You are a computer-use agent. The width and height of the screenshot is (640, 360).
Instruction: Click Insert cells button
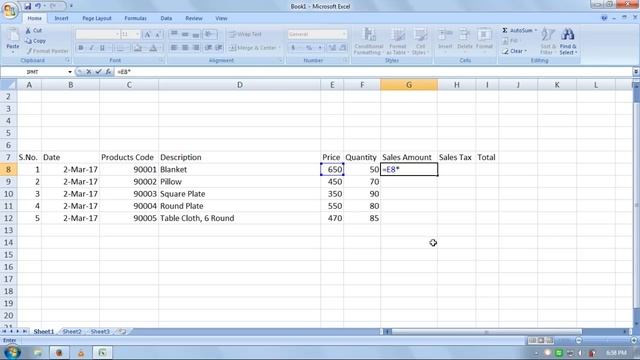click(x=445, y=40)
